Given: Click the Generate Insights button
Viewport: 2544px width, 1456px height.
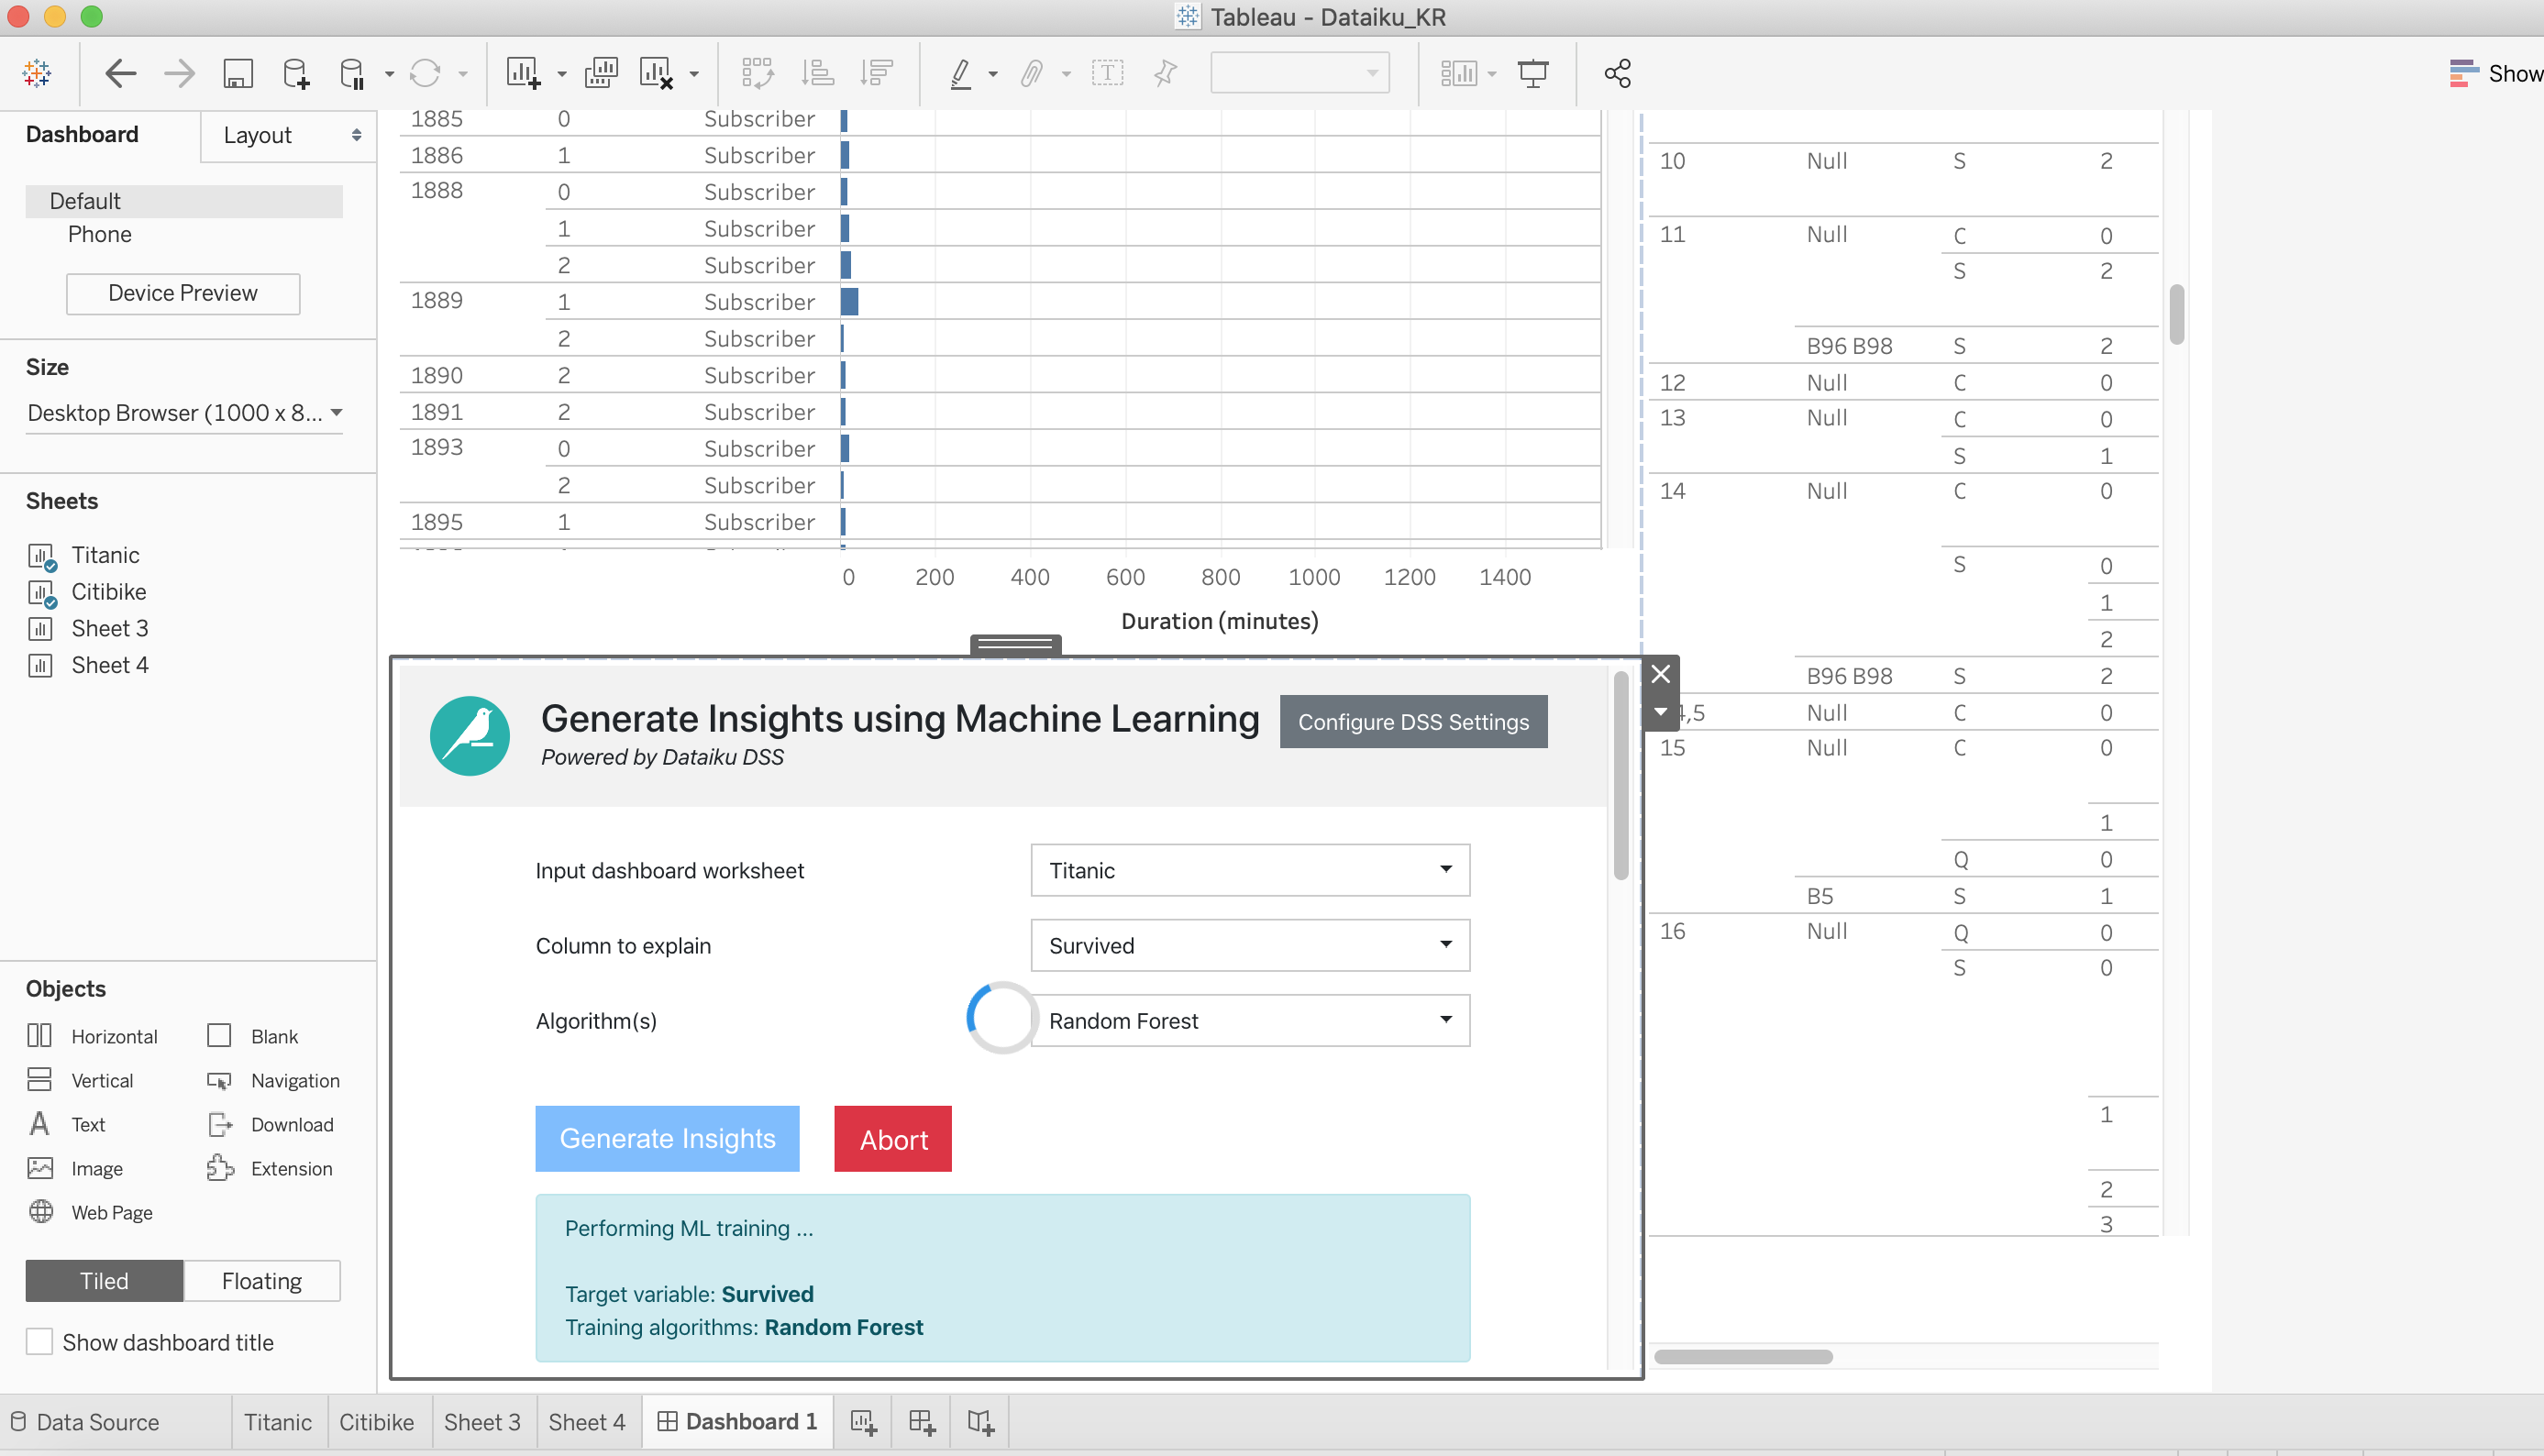Looking at the screenshot, I should click(x=668, y=1138).
